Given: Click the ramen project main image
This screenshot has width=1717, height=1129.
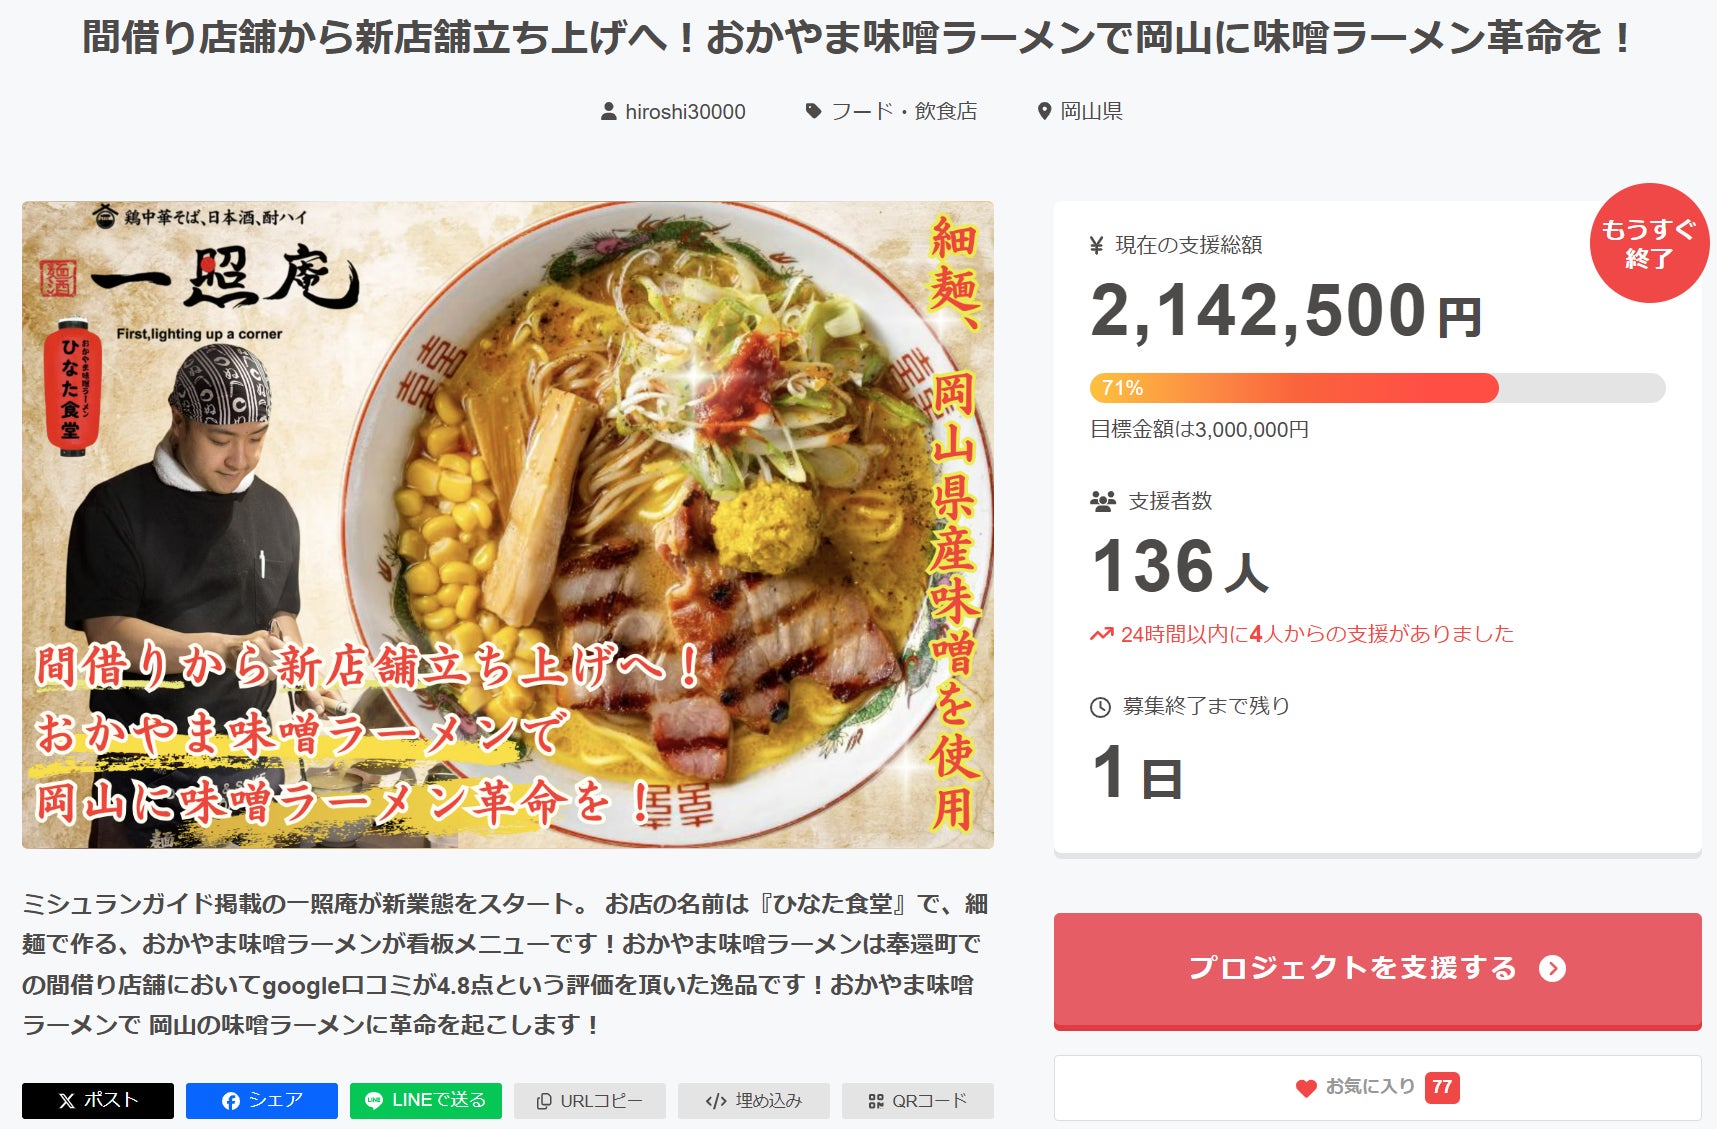Looking at the screenshot, I should coord(508,525).
